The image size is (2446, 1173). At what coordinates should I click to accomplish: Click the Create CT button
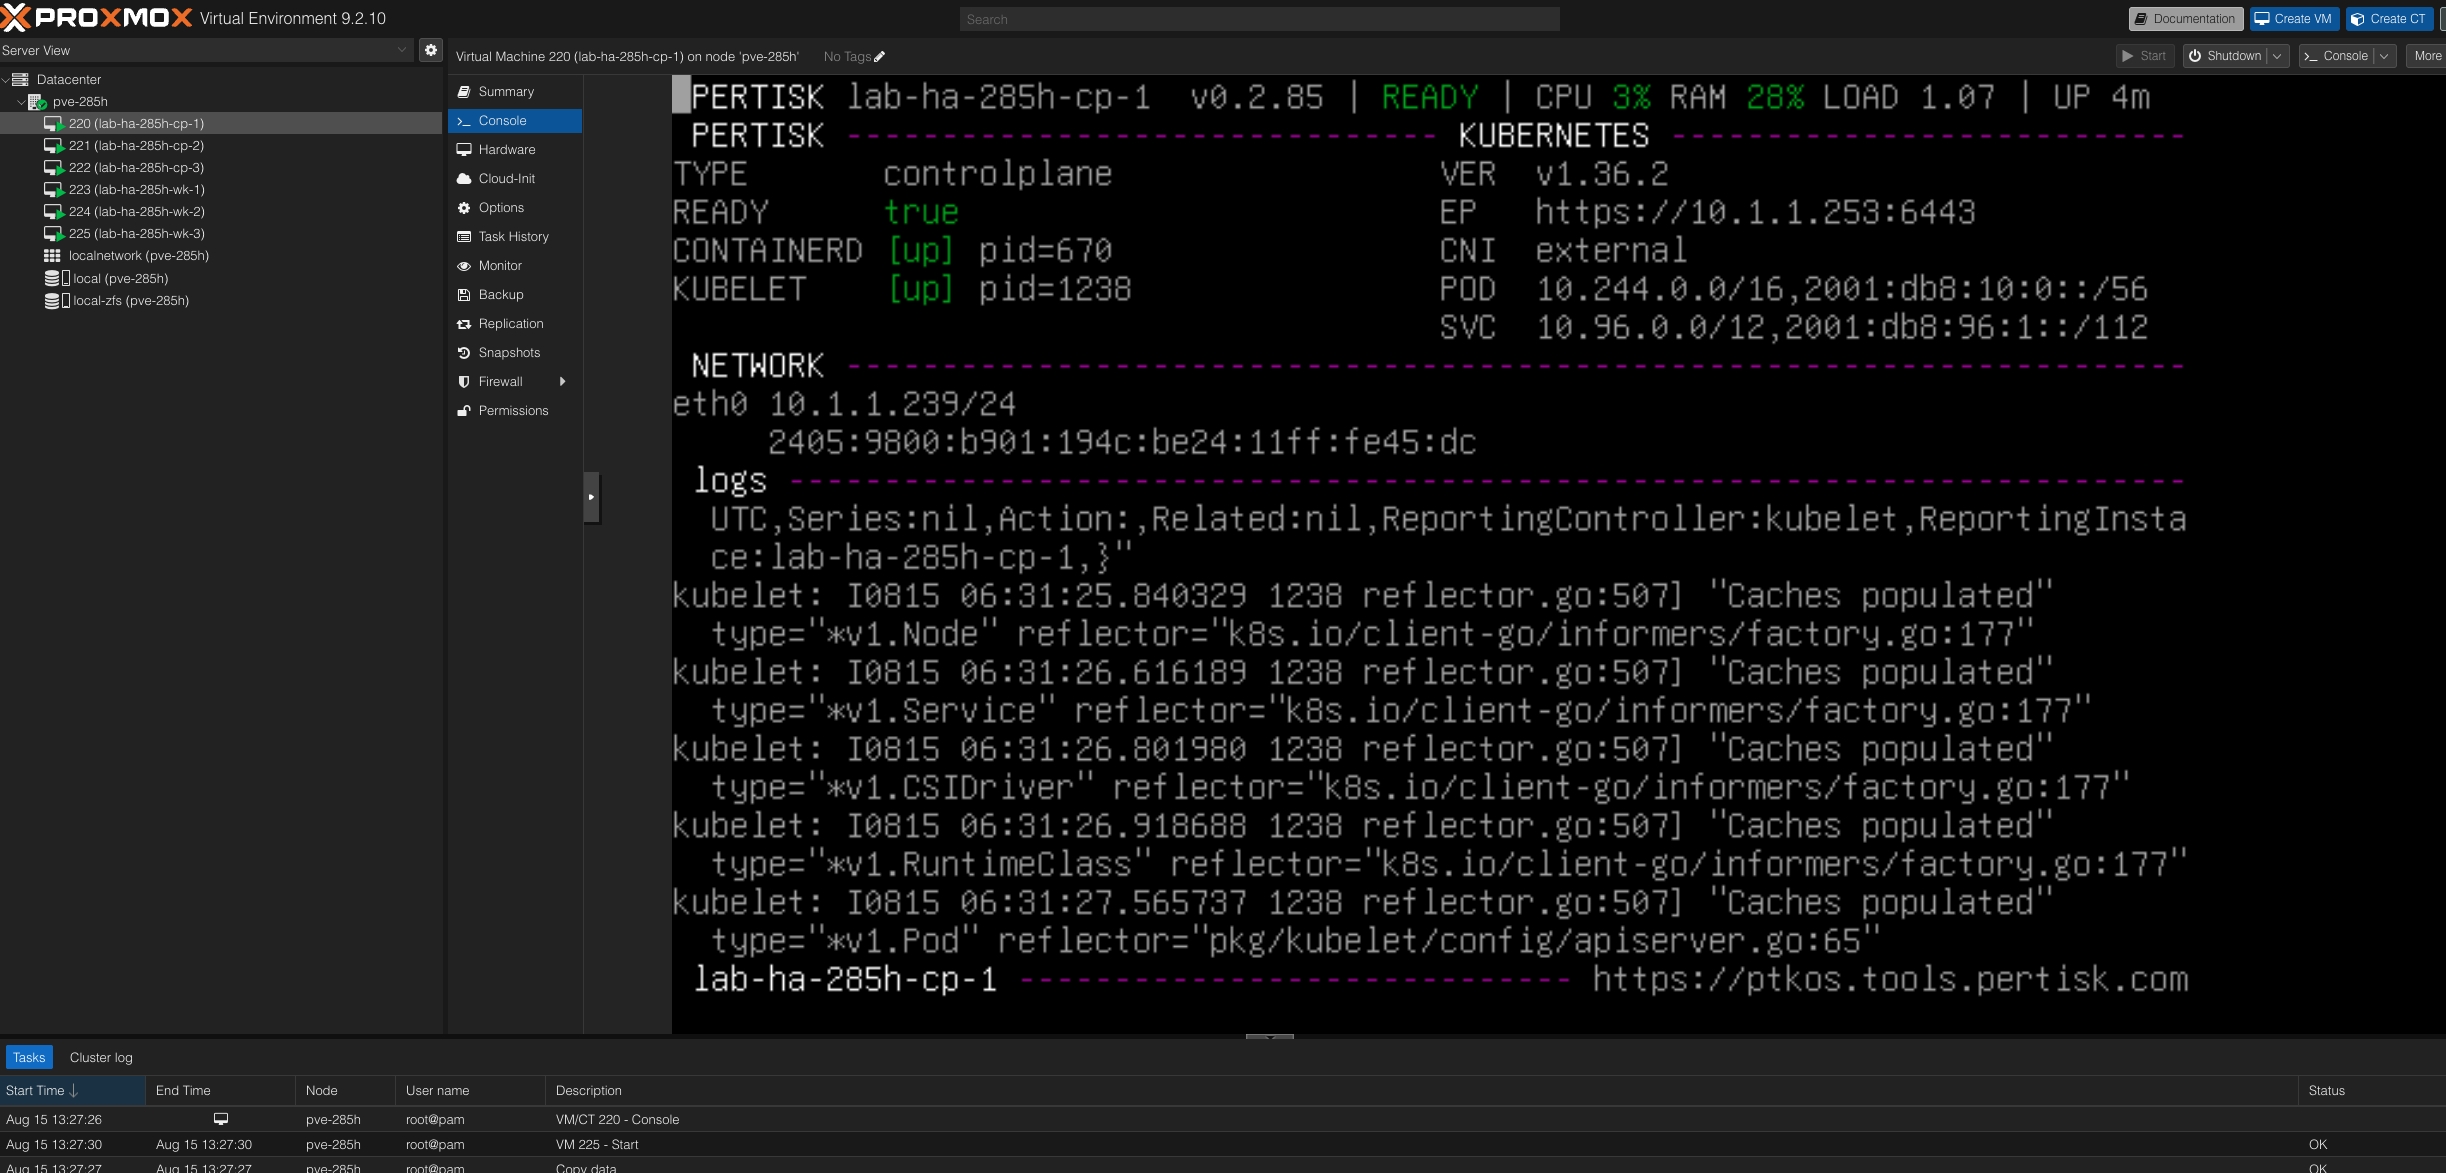[2388, 19]
